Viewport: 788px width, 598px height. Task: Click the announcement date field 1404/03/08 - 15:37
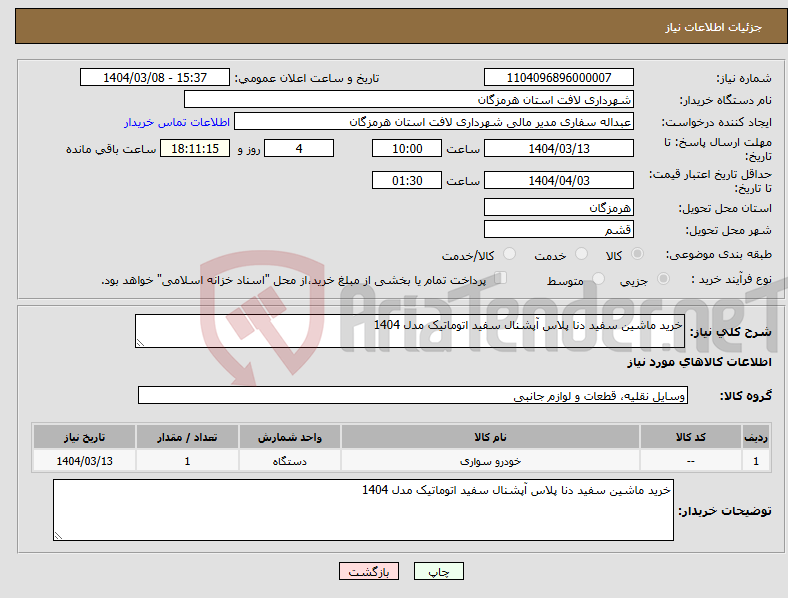(x=155, y=77)
